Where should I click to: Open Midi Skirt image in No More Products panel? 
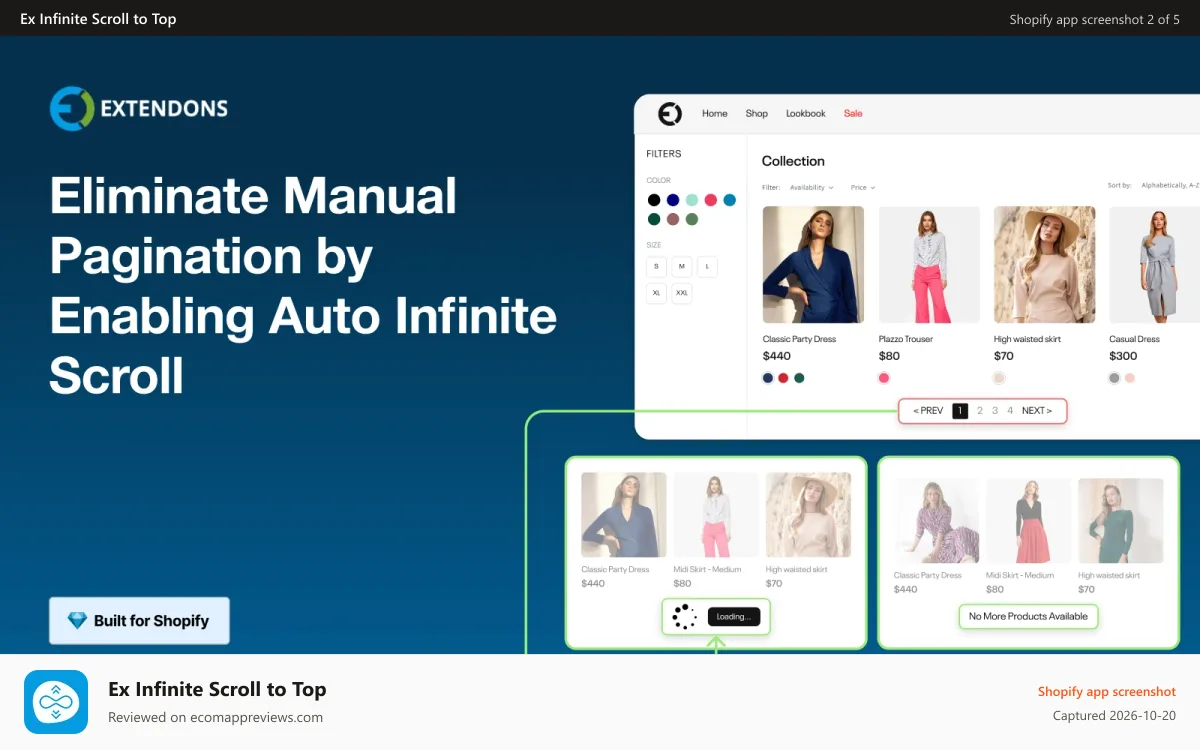tap(1028, 521)
